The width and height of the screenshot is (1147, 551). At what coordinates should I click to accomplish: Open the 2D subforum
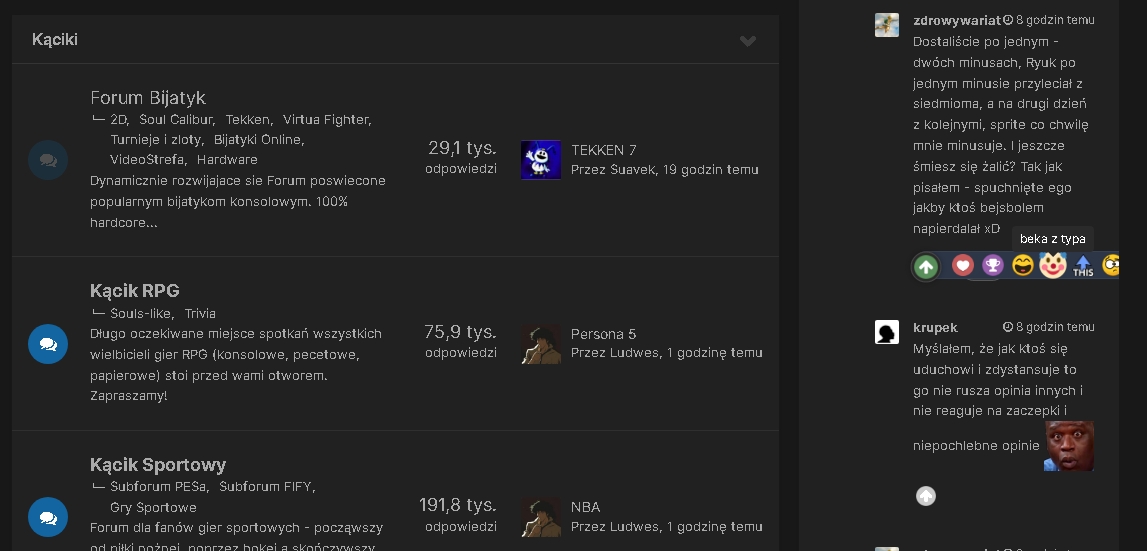119,119
